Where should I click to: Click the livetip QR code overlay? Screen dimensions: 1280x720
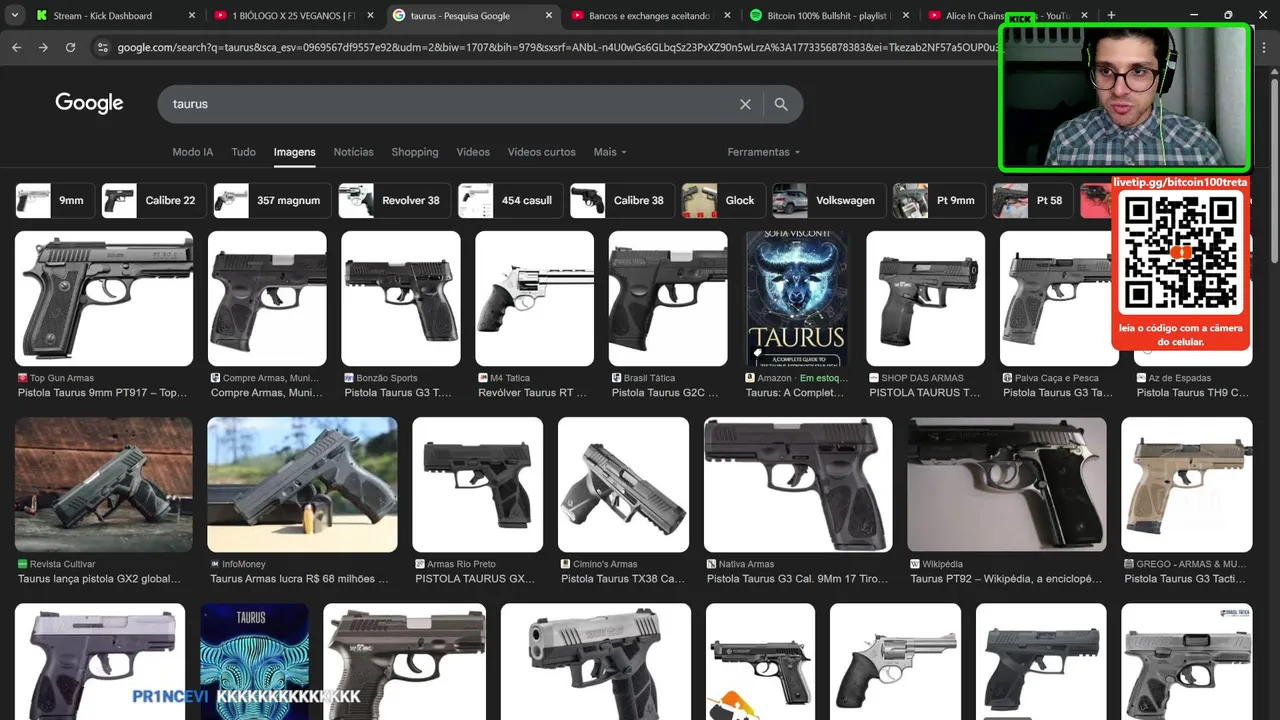(x=1181, y=252)
